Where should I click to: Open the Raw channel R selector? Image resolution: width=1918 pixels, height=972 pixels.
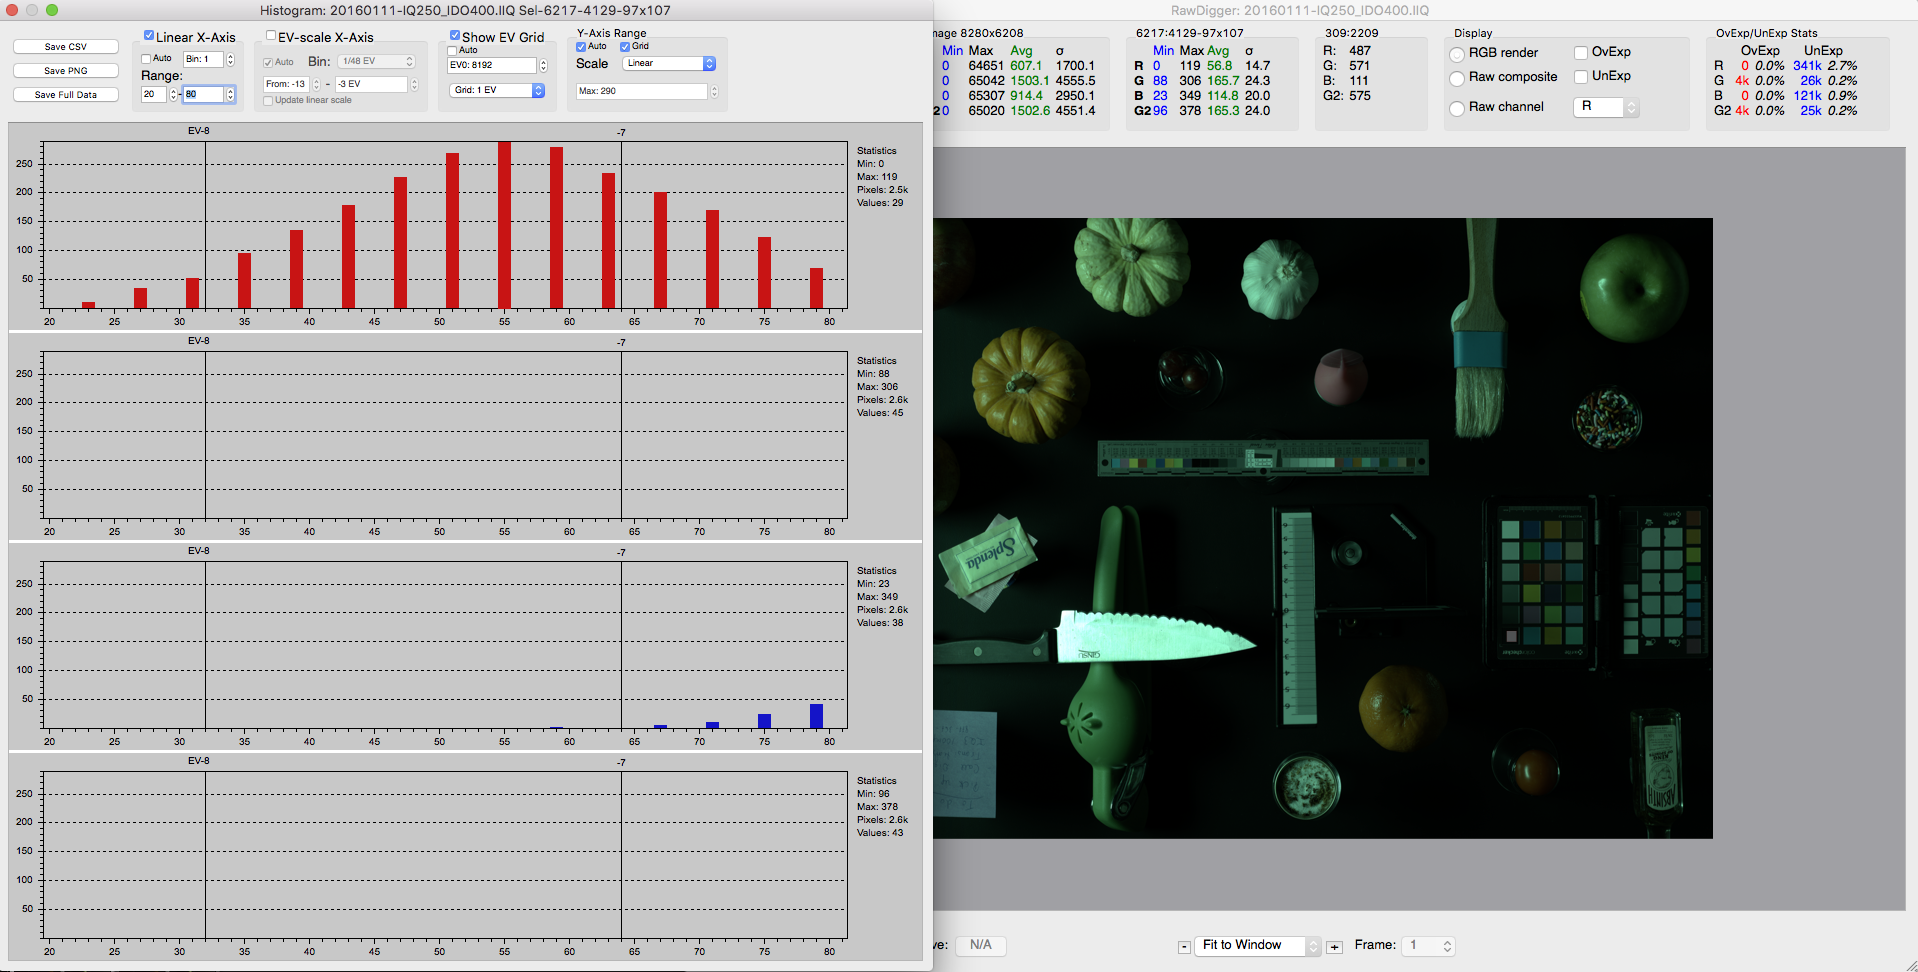[1607, 107]
